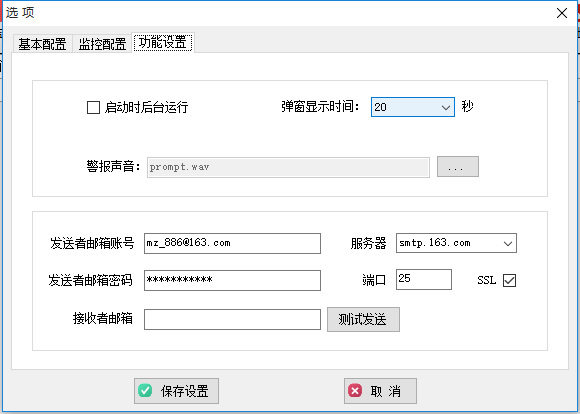Click the 端口 field showing 25
The width and height of the screenshot is (580, 414).
424,279
